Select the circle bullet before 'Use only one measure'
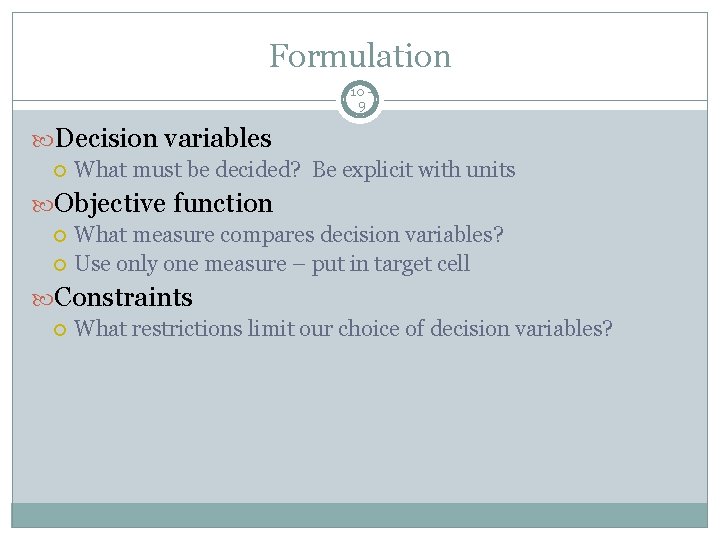 [x=61, y=265]
